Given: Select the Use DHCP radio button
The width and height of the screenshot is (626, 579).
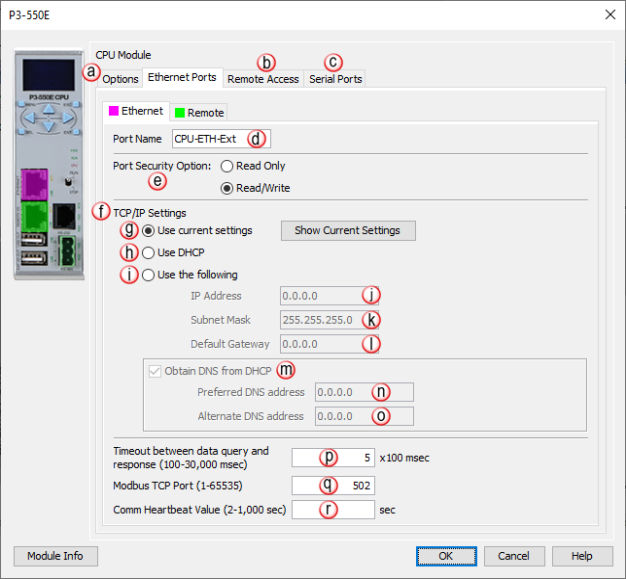Looking at the screenshot, I should point(149,252).
